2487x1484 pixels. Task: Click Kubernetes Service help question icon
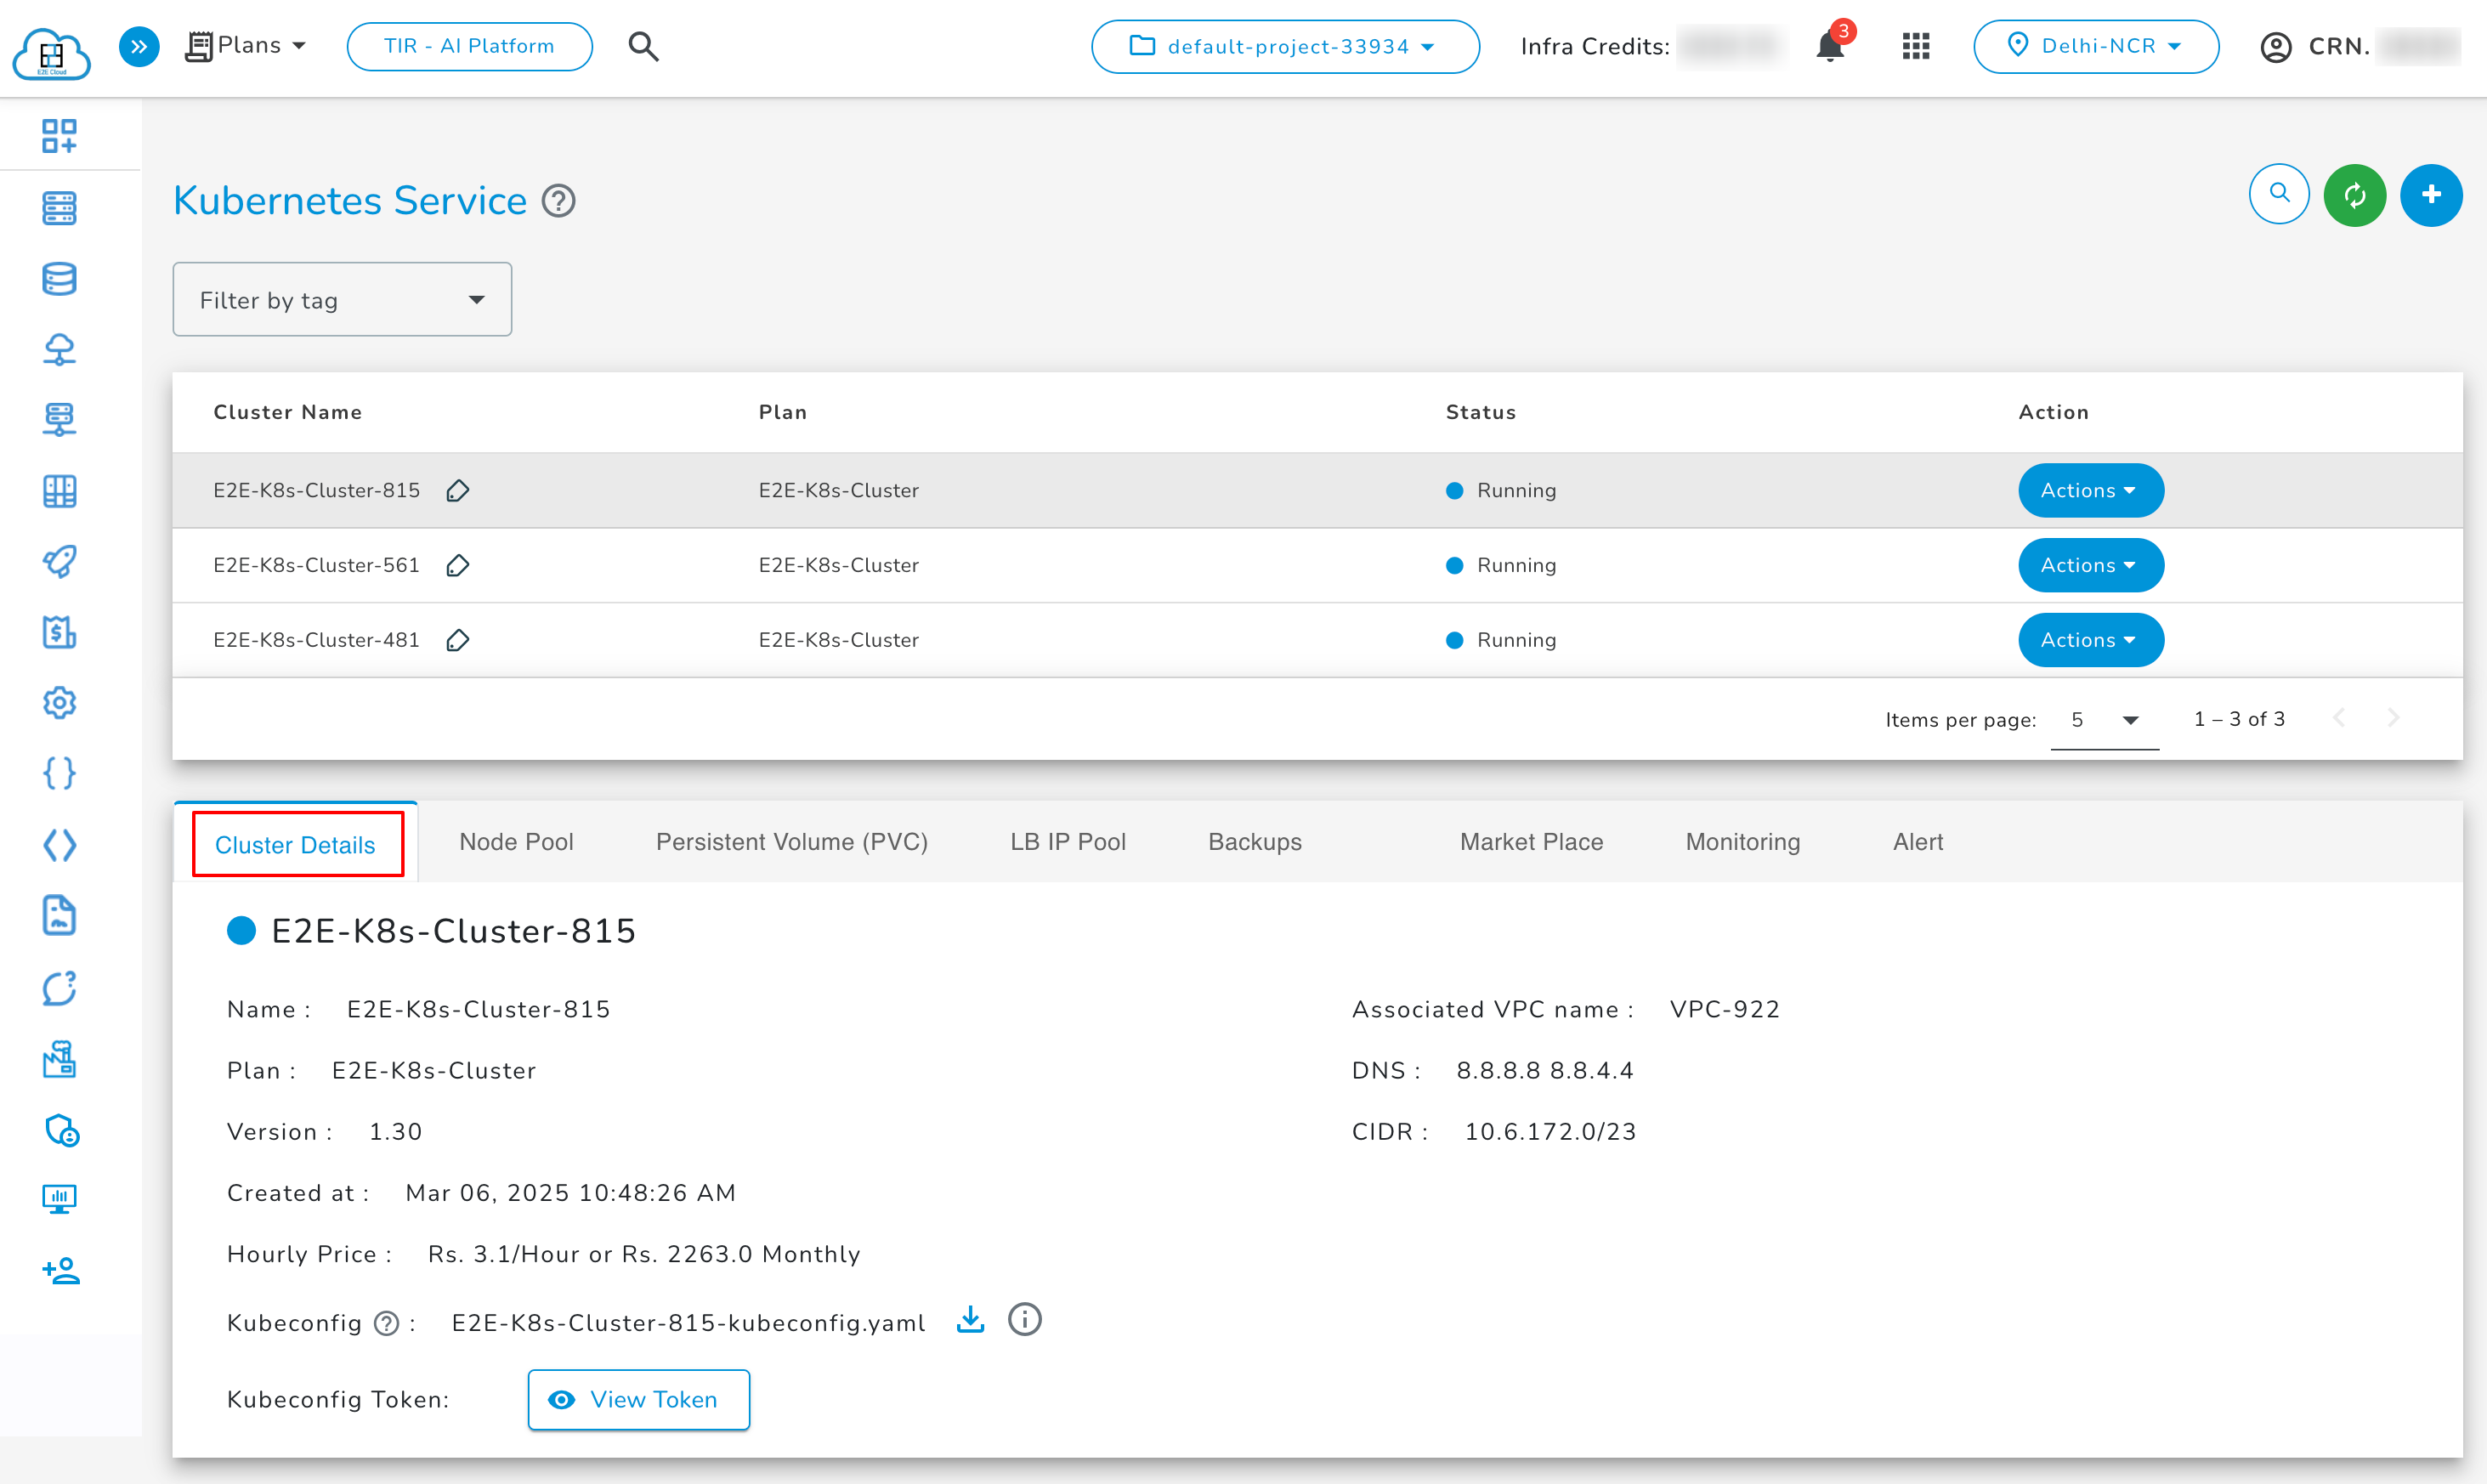point(558,201)
